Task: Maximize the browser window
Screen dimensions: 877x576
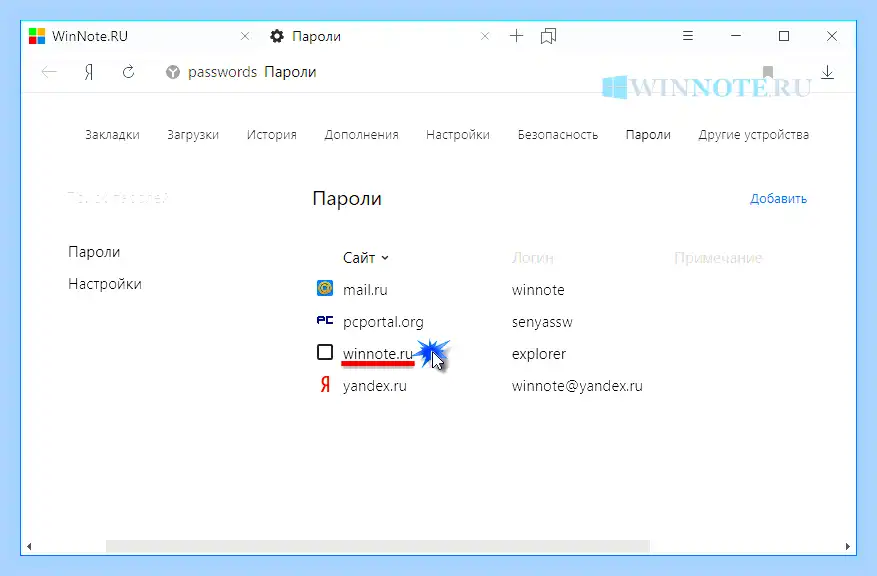Action: (784, 36)
